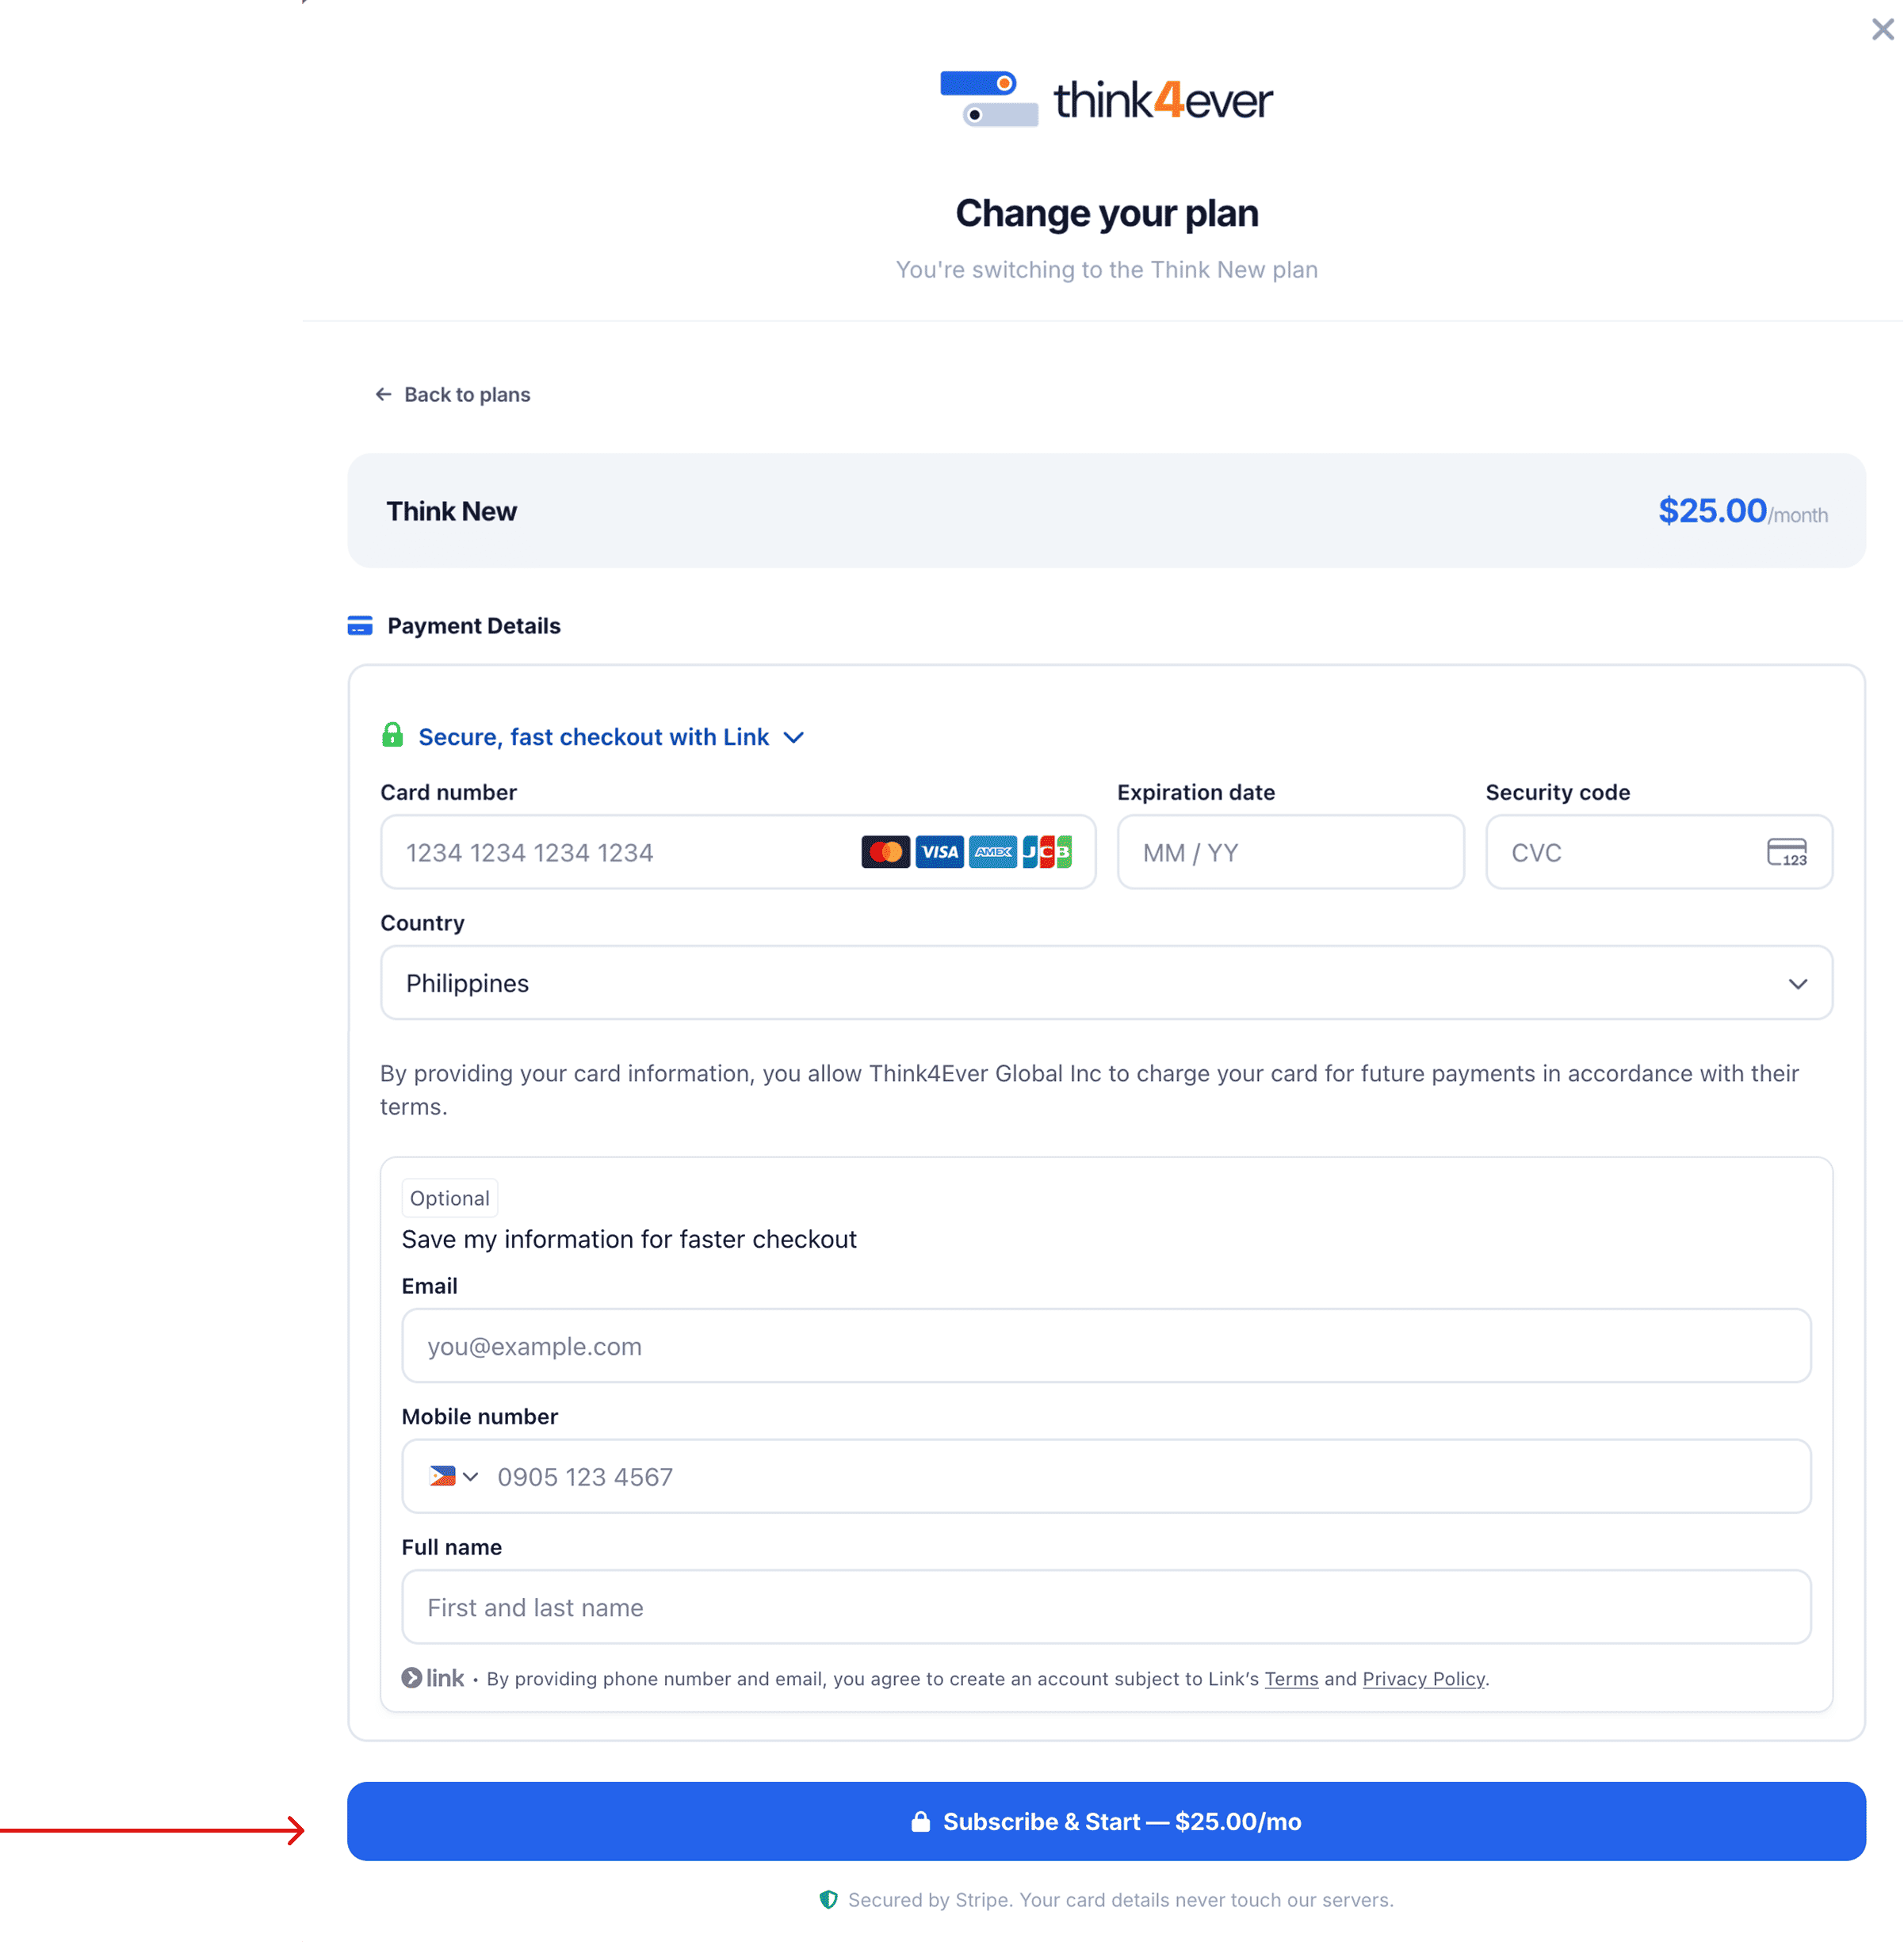Image resolution: width=1904 pixels, height=1942 pixels.
Task: Focus the Full name field
Action: (1106, 1607)
